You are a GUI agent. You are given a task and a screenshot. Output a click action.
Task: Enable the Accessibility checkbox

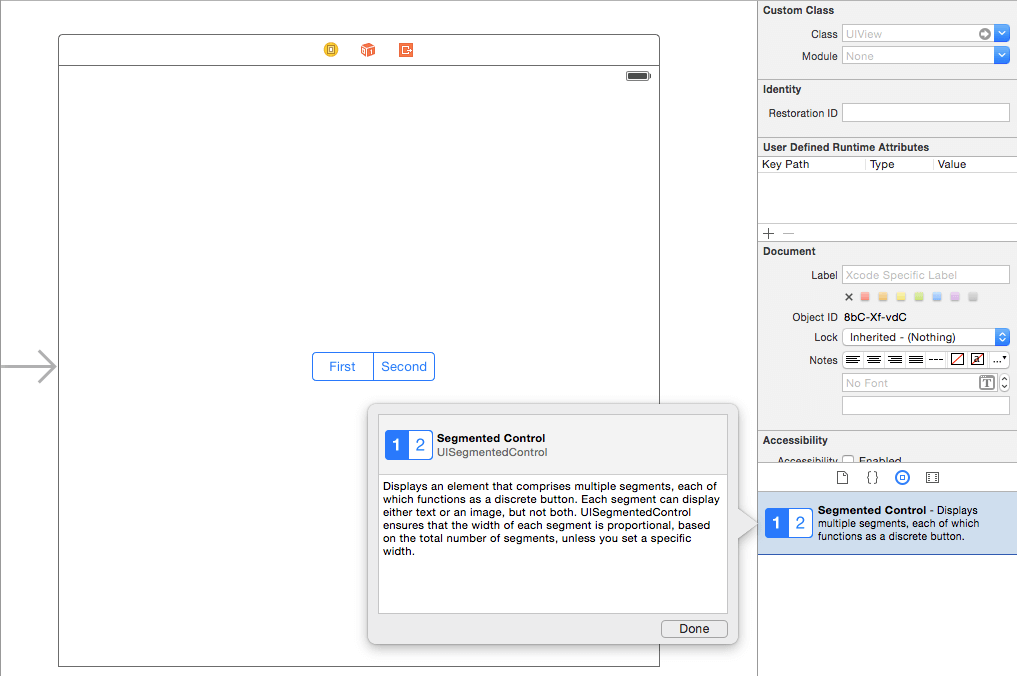pyautogui.click(x=848, y=459)
